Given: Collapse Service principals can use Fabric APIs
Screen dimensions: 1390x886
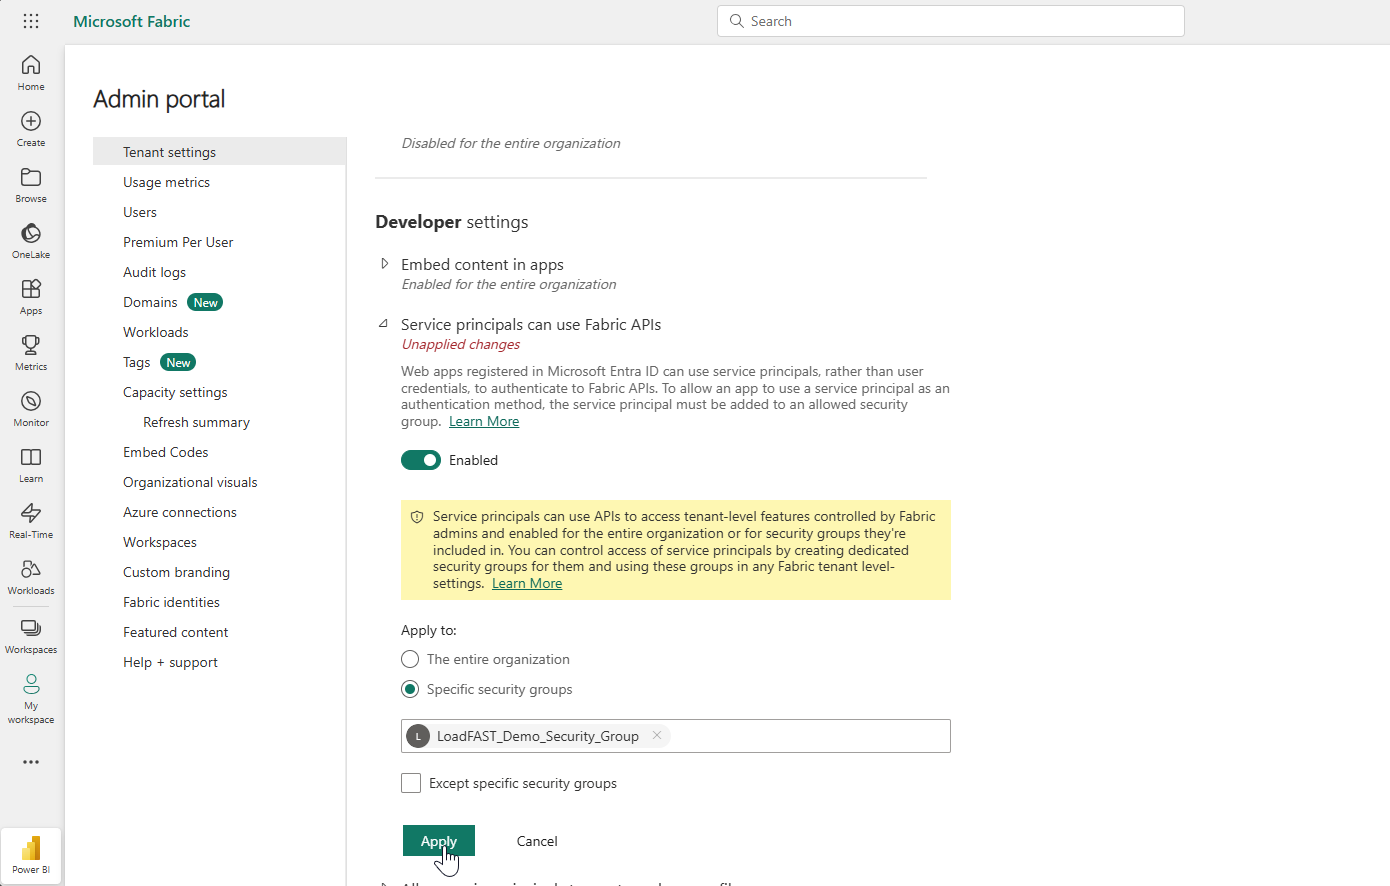Looking at the screenshot, I should [x=384, y=324].
